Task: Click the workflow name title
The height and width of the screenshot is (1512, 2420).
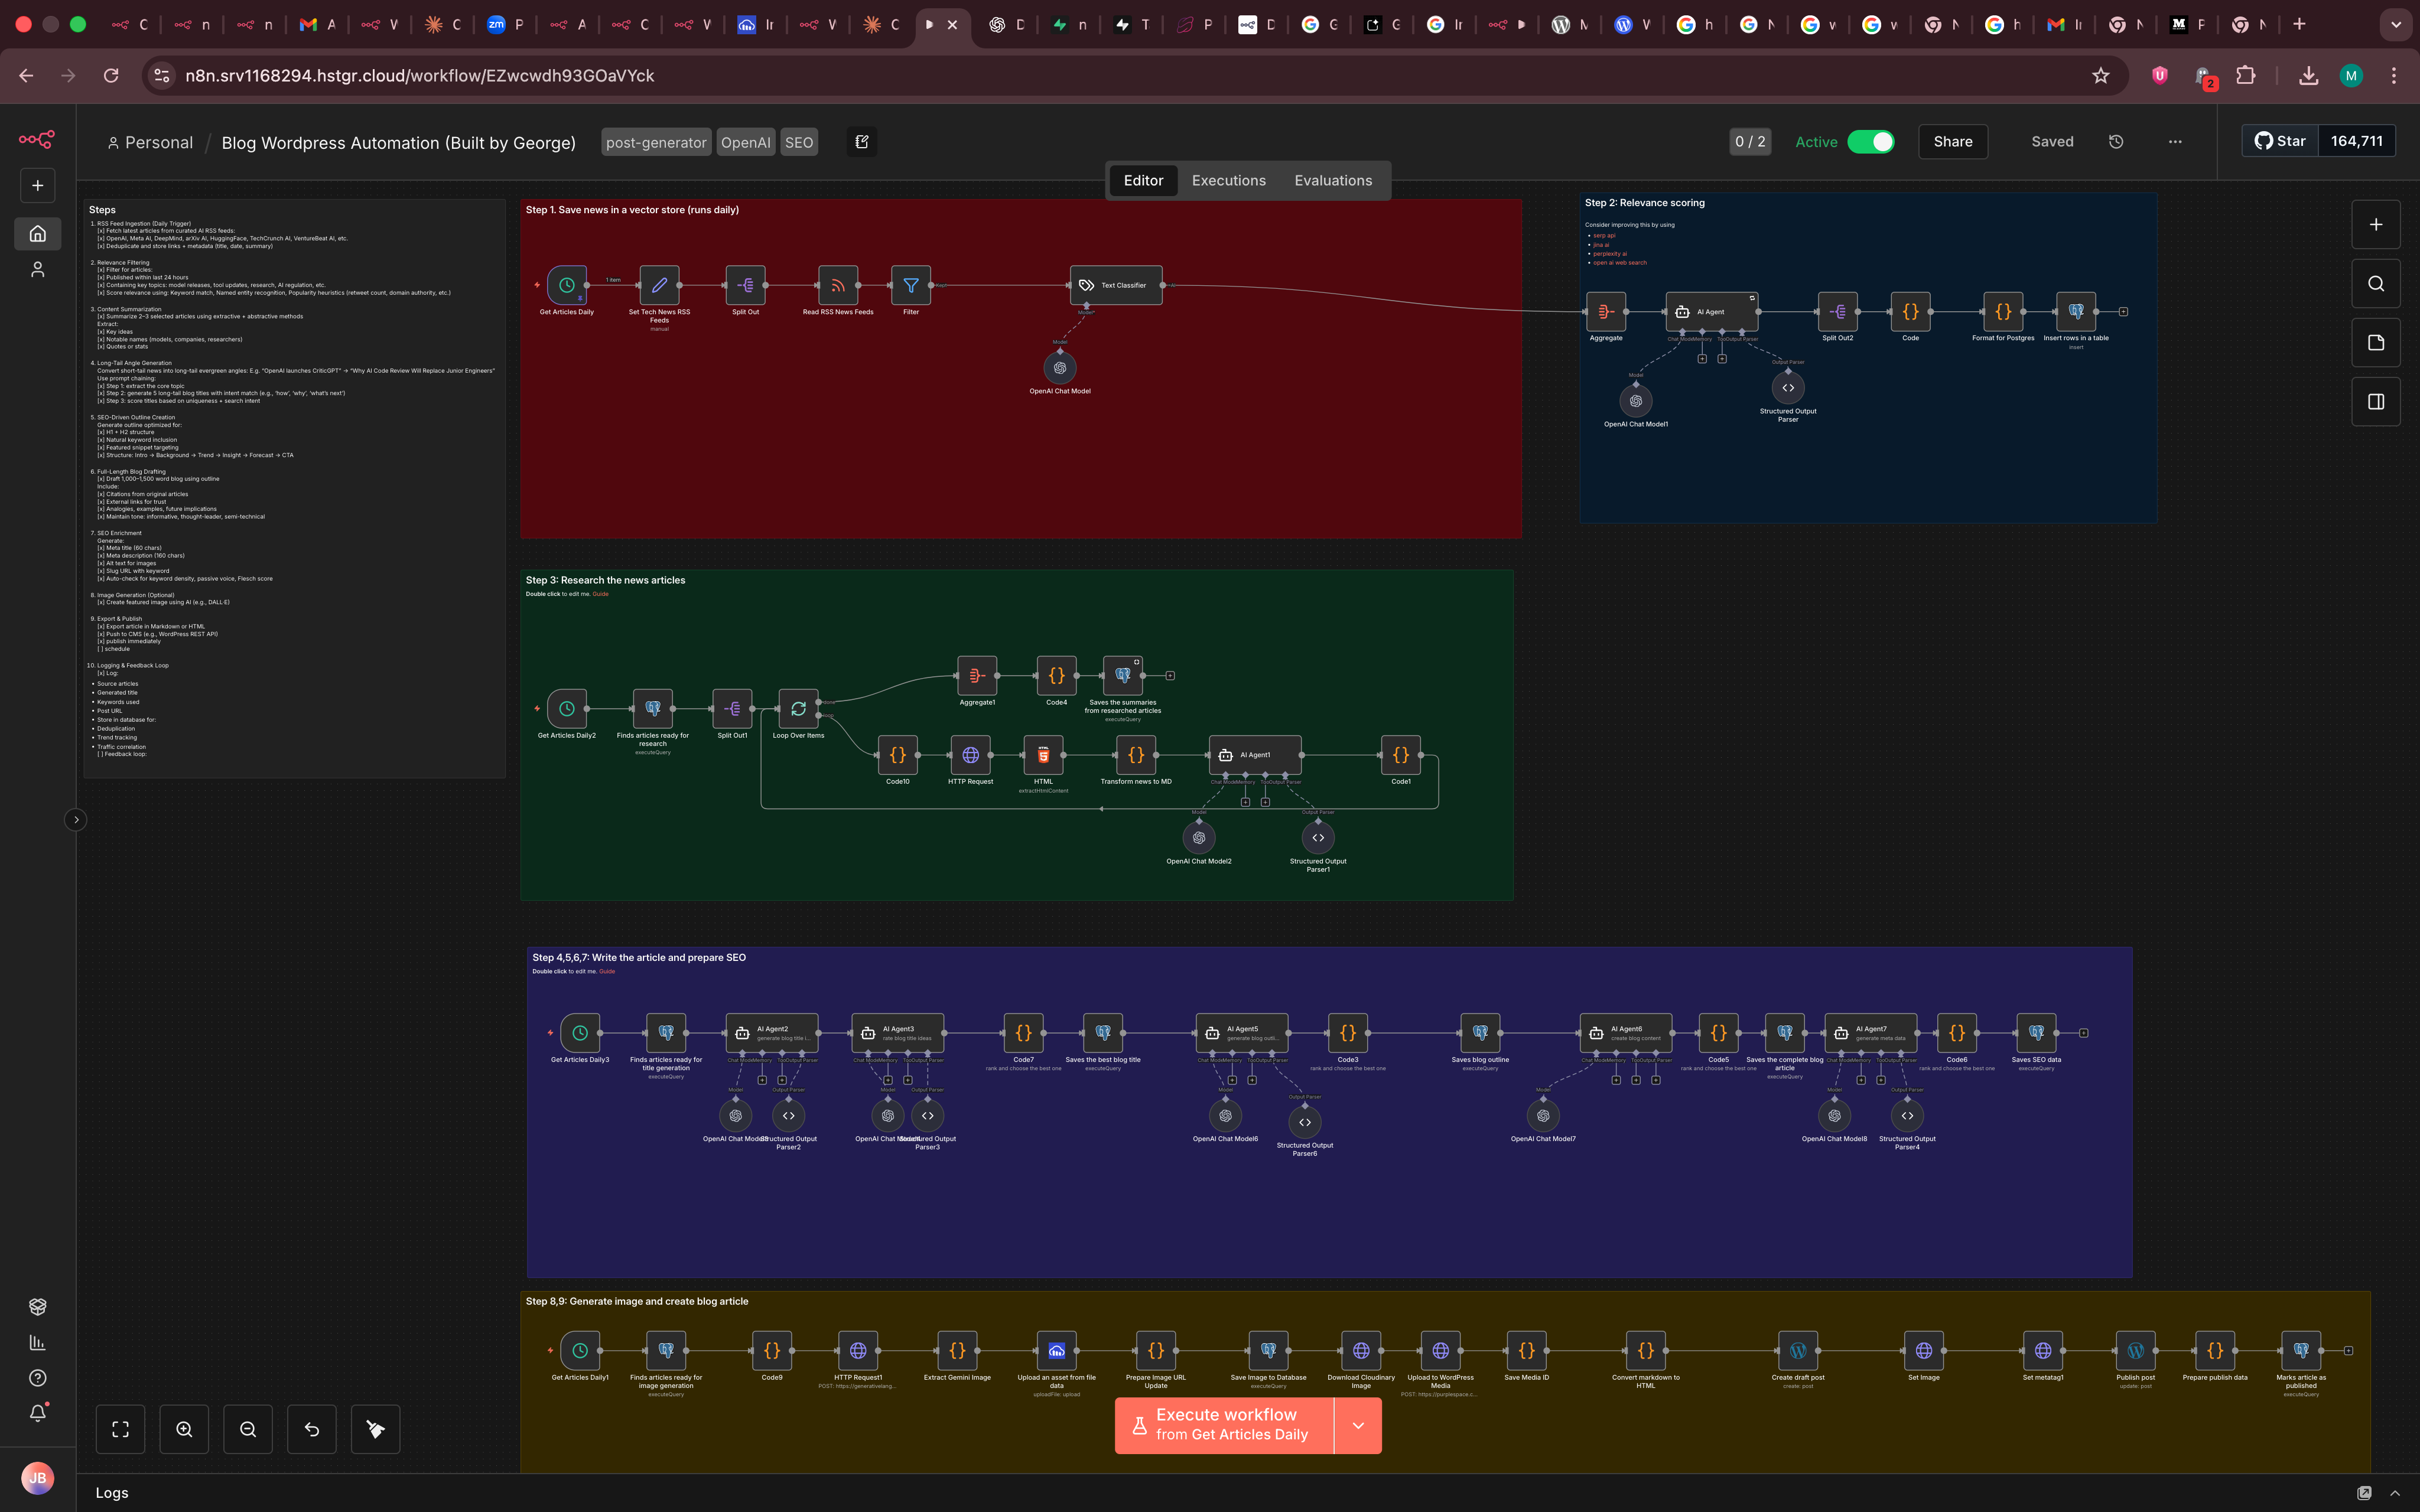Action: (398, 143)
